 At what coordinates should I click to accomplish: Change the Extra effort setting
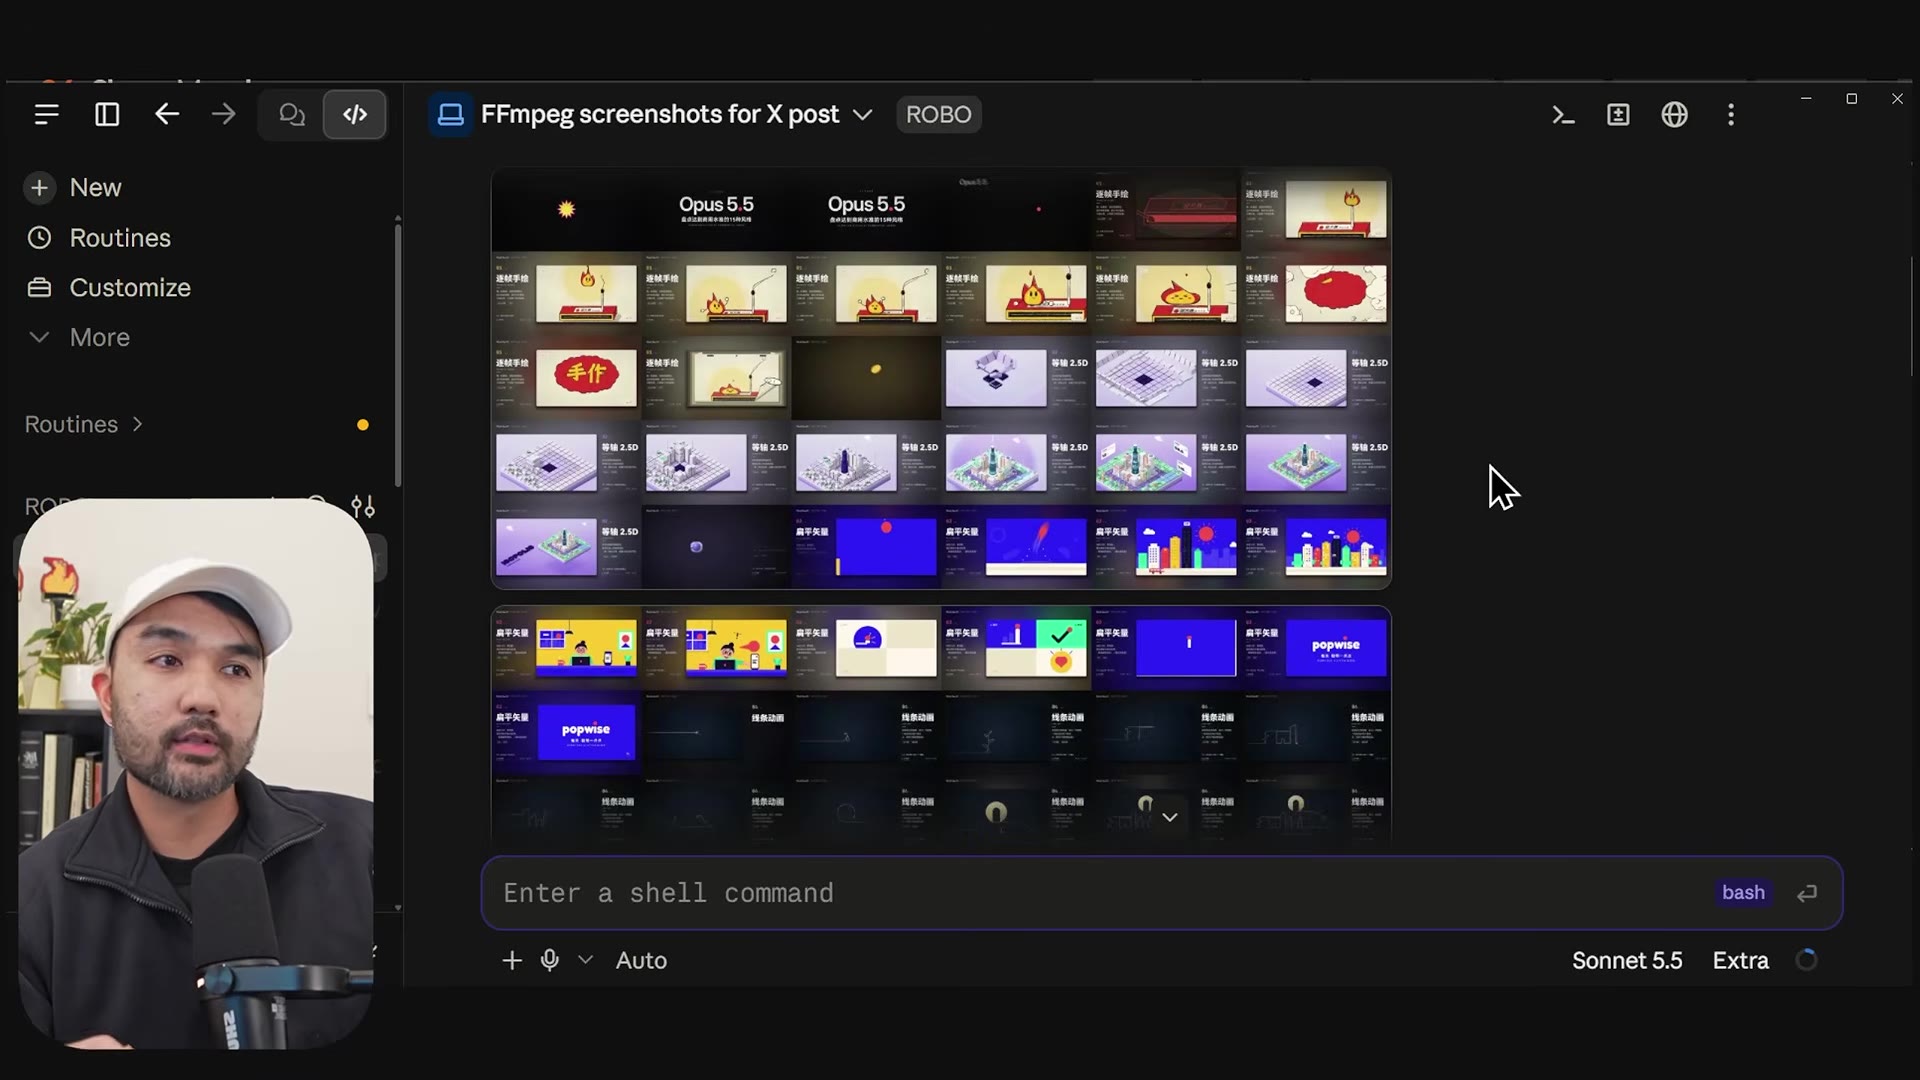1740,961
